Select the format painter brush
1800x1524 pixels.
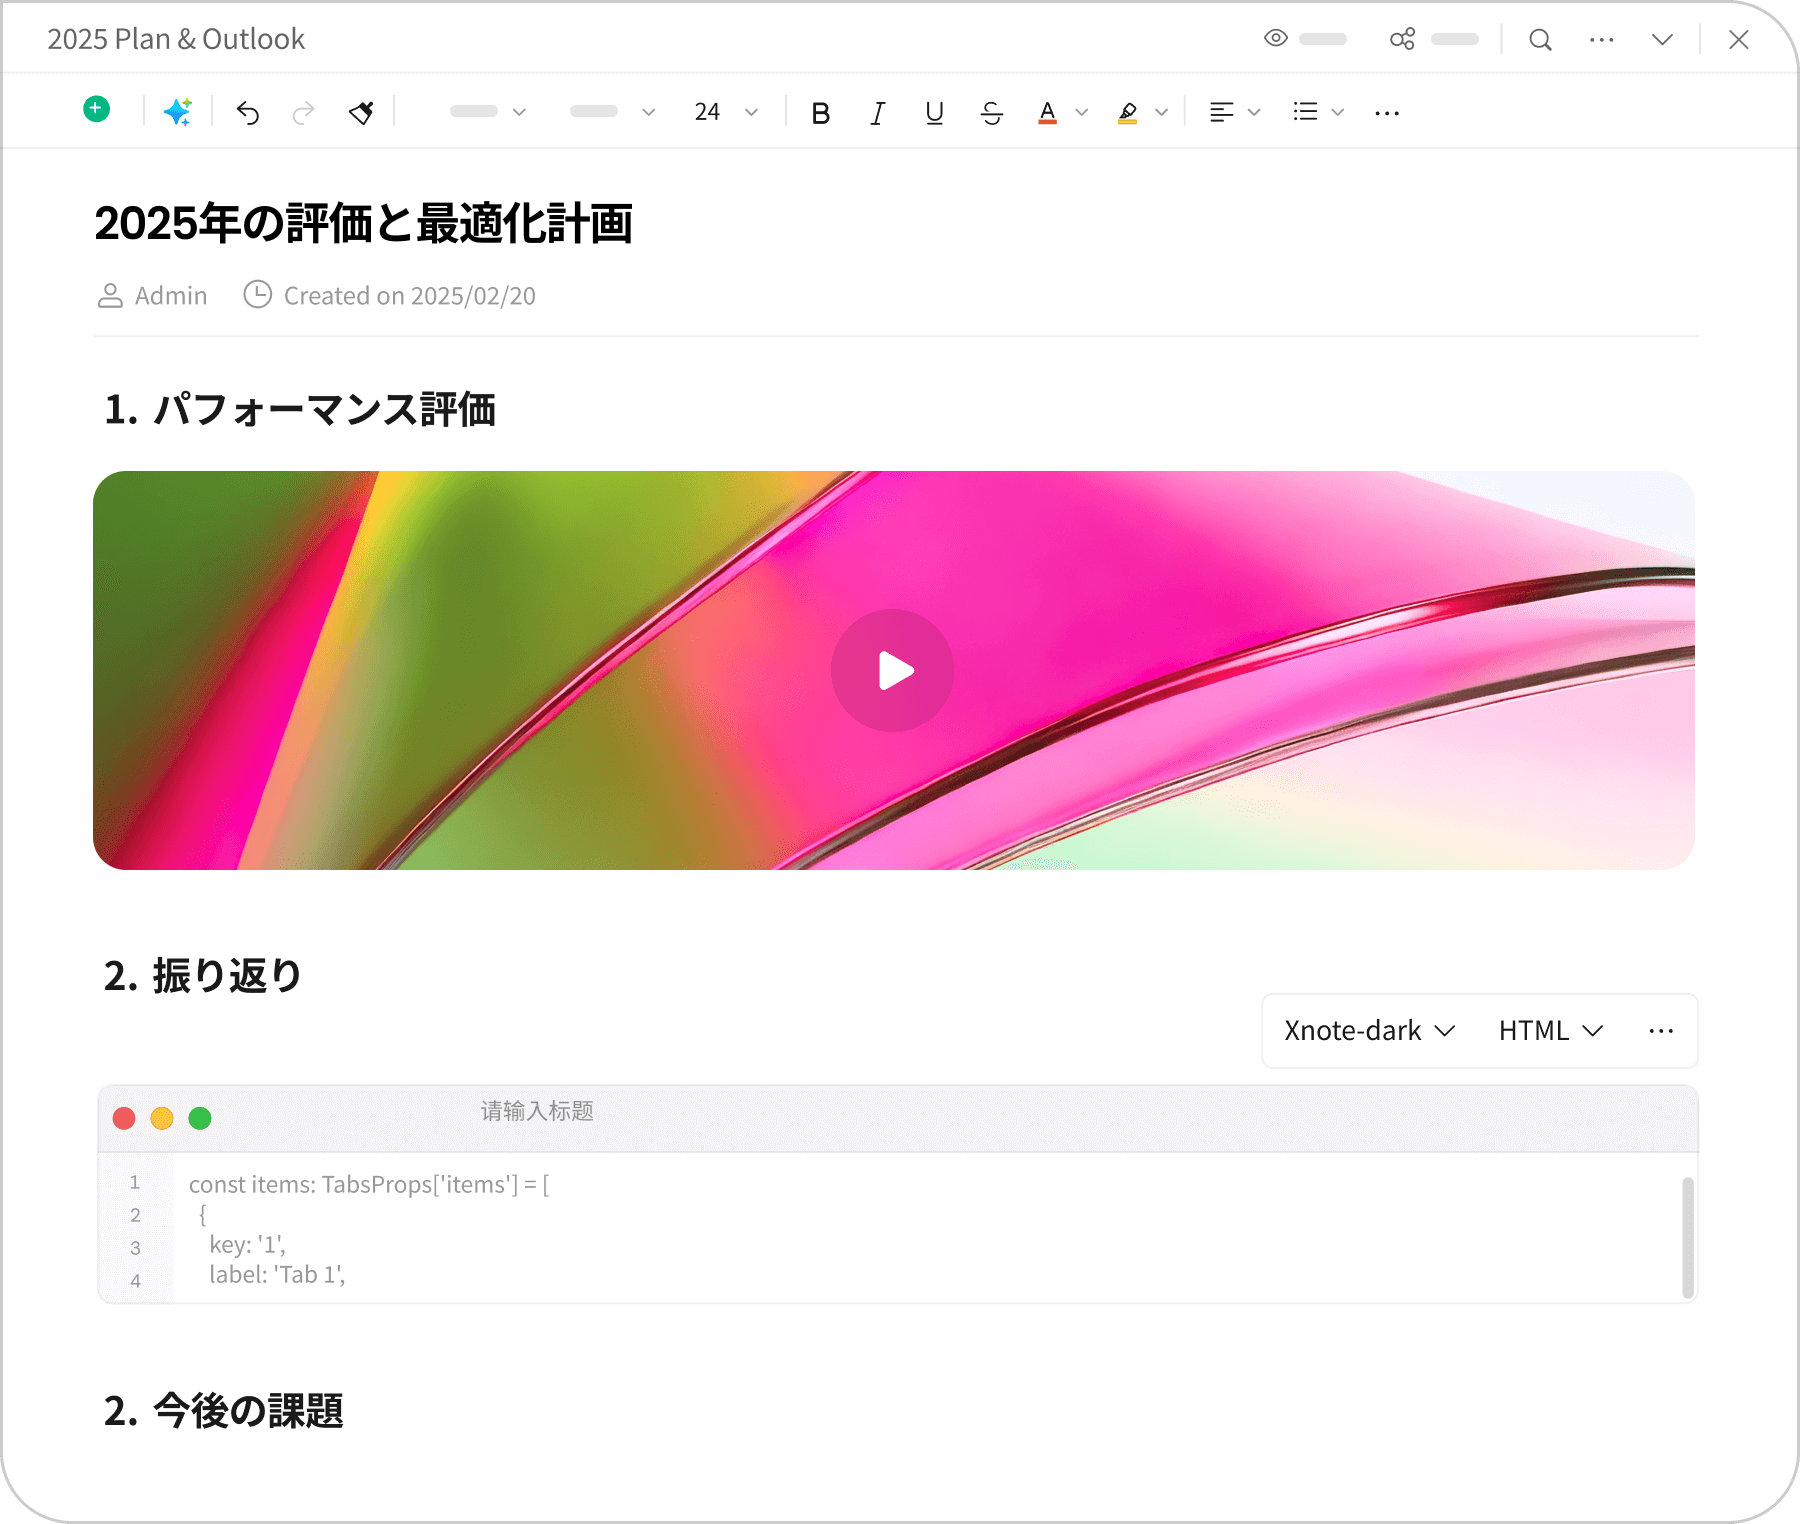click(361, 113)
